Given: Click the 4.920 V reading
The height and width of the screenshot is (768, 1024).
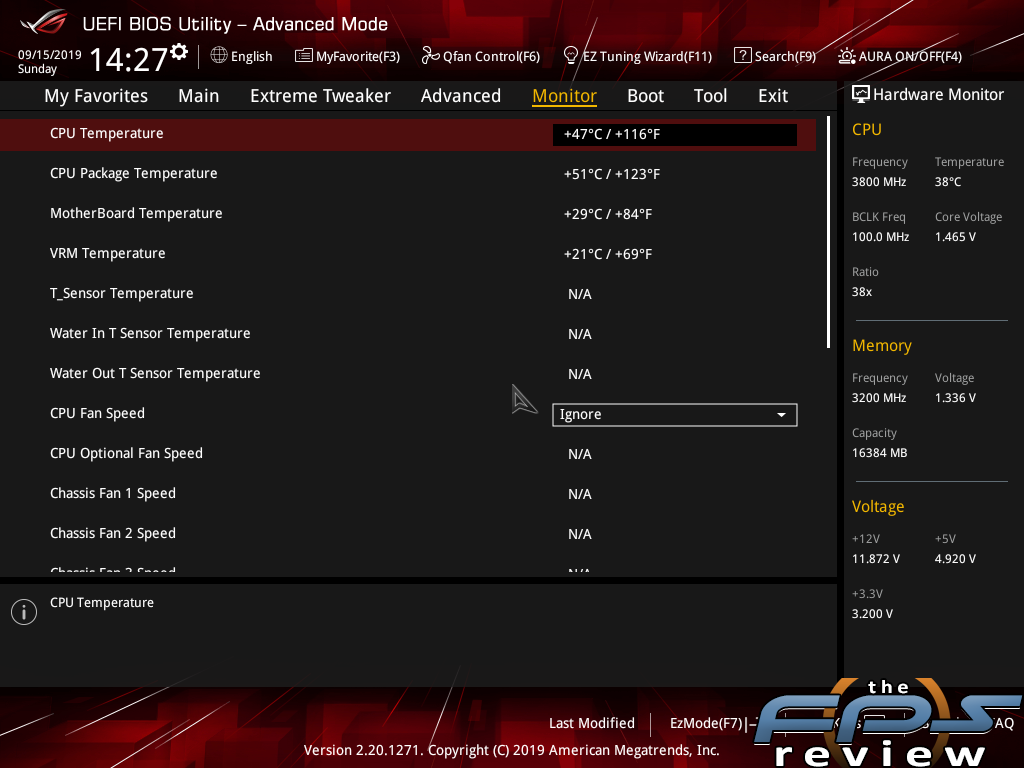Looking at the screenshot, I should point(955,559).
